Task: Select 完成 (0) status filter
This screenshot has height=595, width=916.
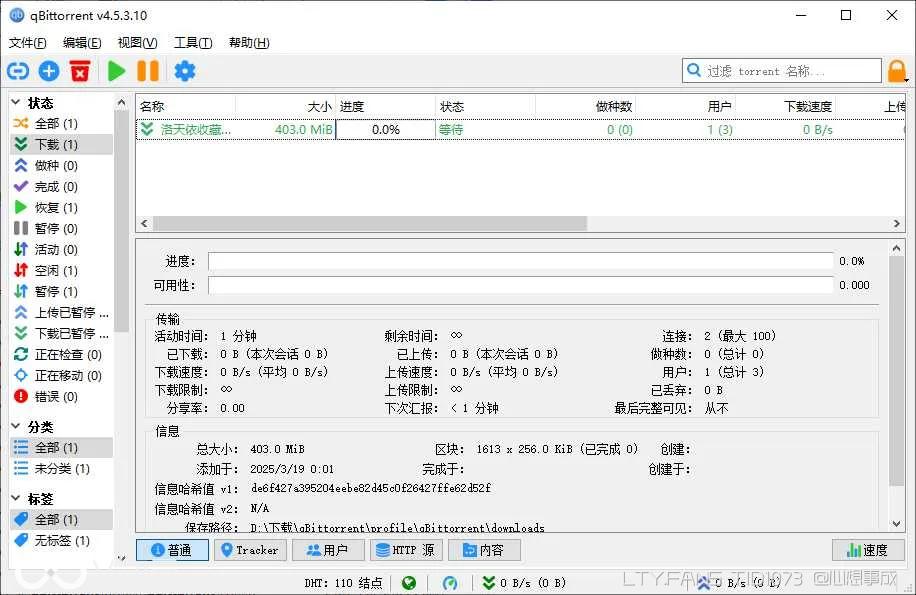Action: (61, 186)
